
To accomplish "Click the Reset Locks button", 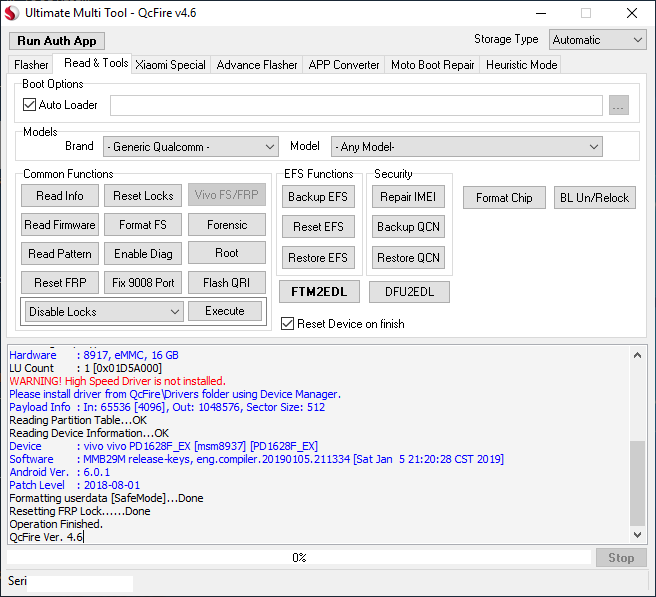I will pyautogui.click(x=143, y=196).
